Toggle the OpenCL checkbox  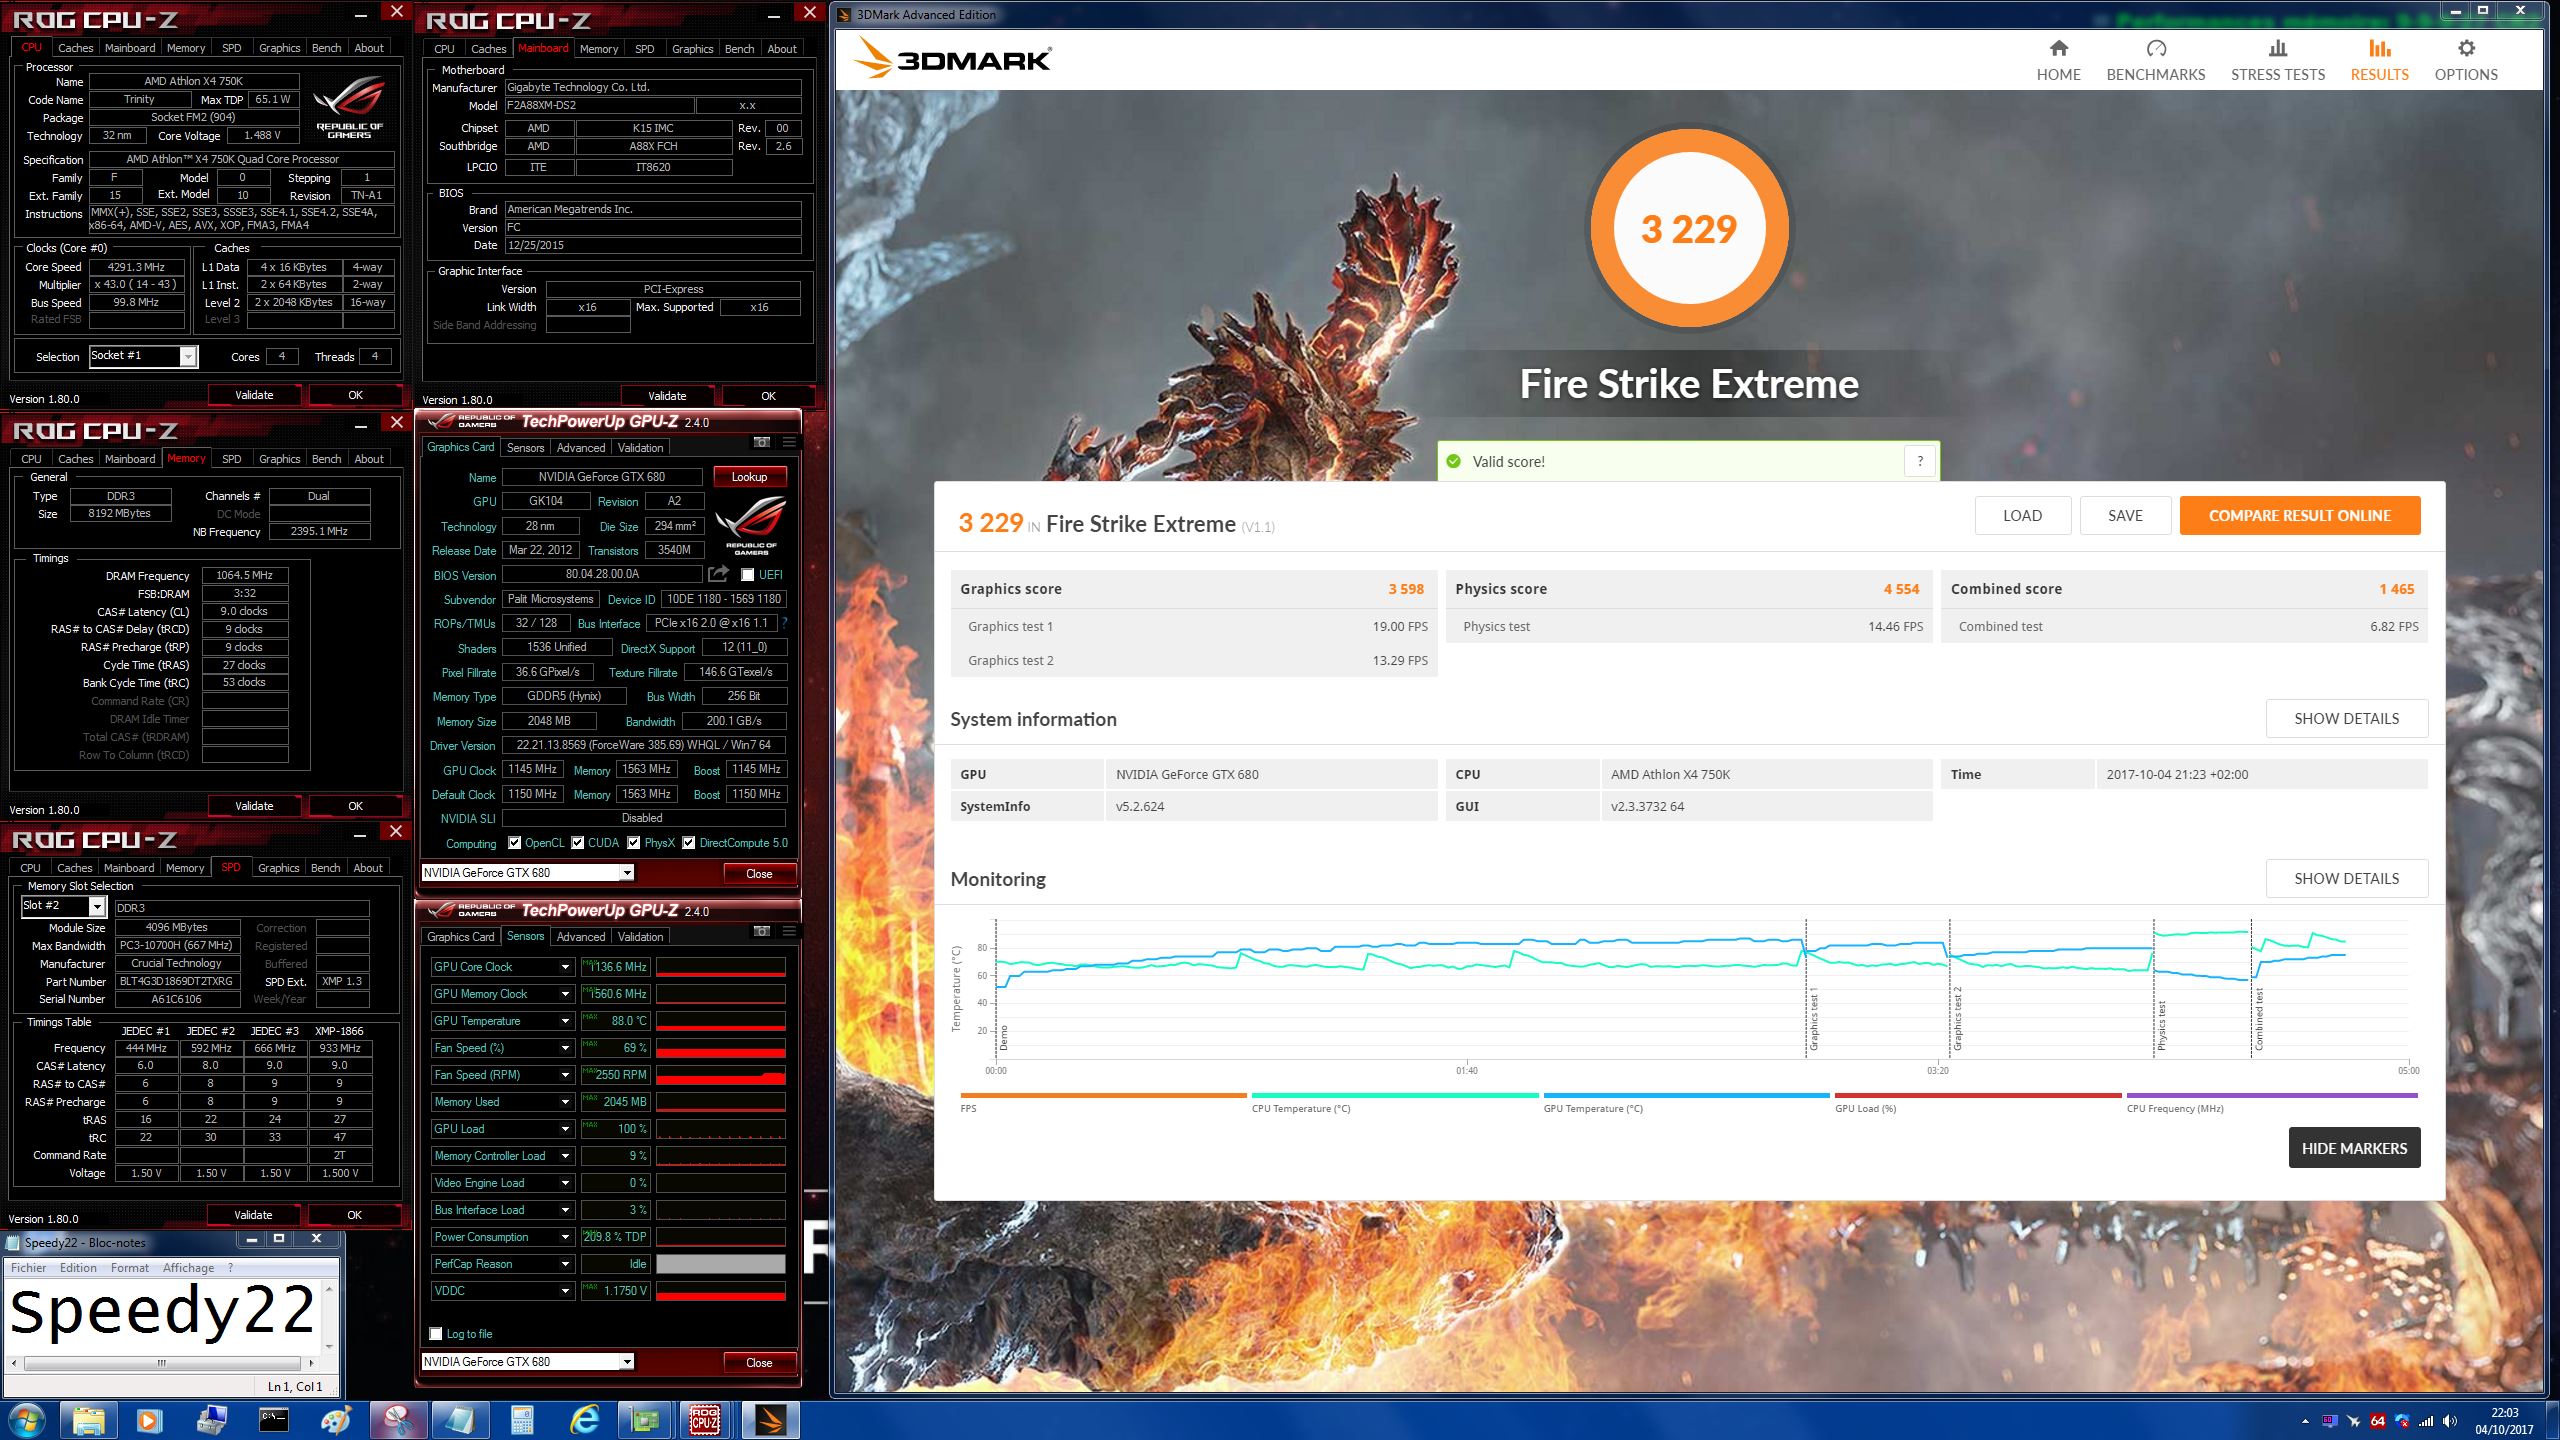point(514,843)
